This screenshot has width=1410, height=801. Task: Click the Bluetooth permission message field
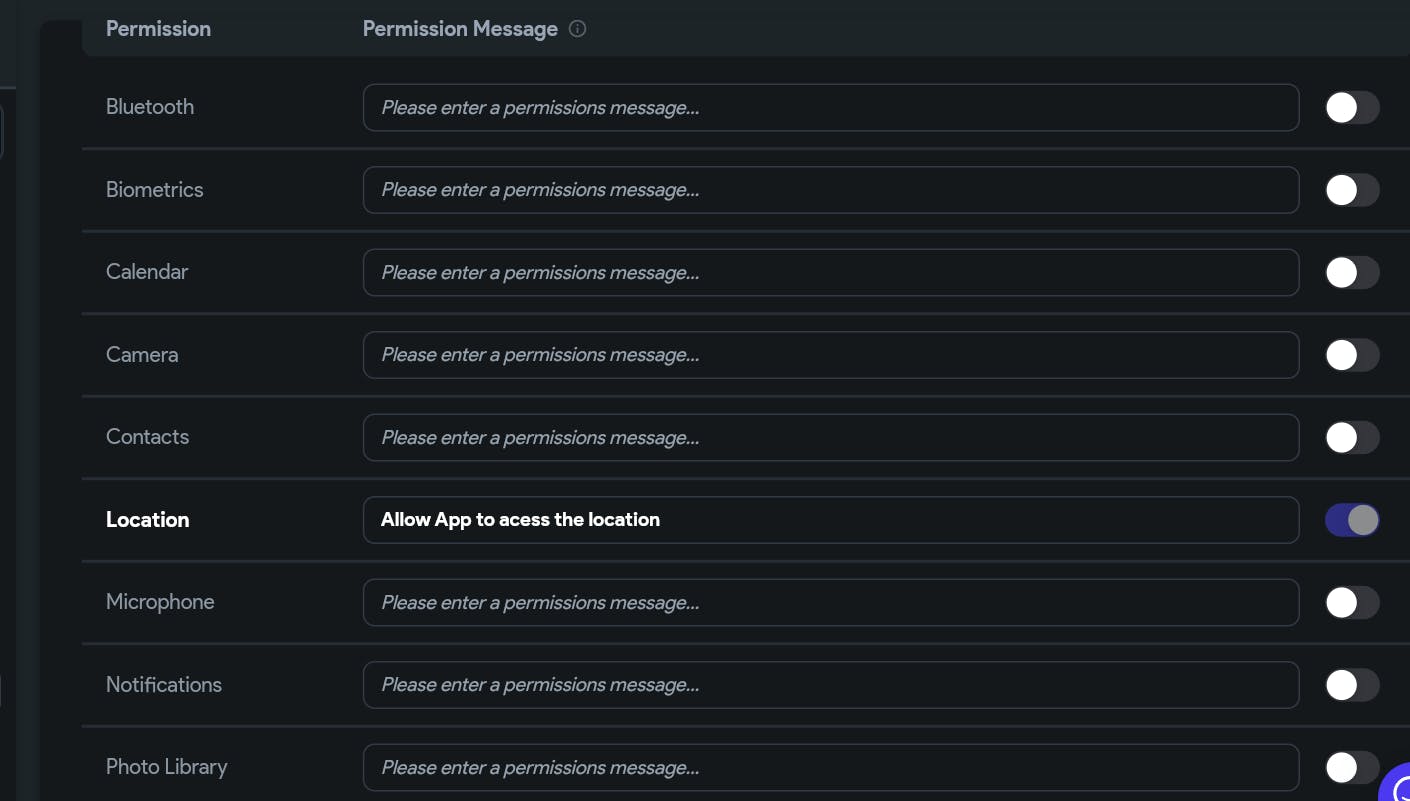coord(830,108)
